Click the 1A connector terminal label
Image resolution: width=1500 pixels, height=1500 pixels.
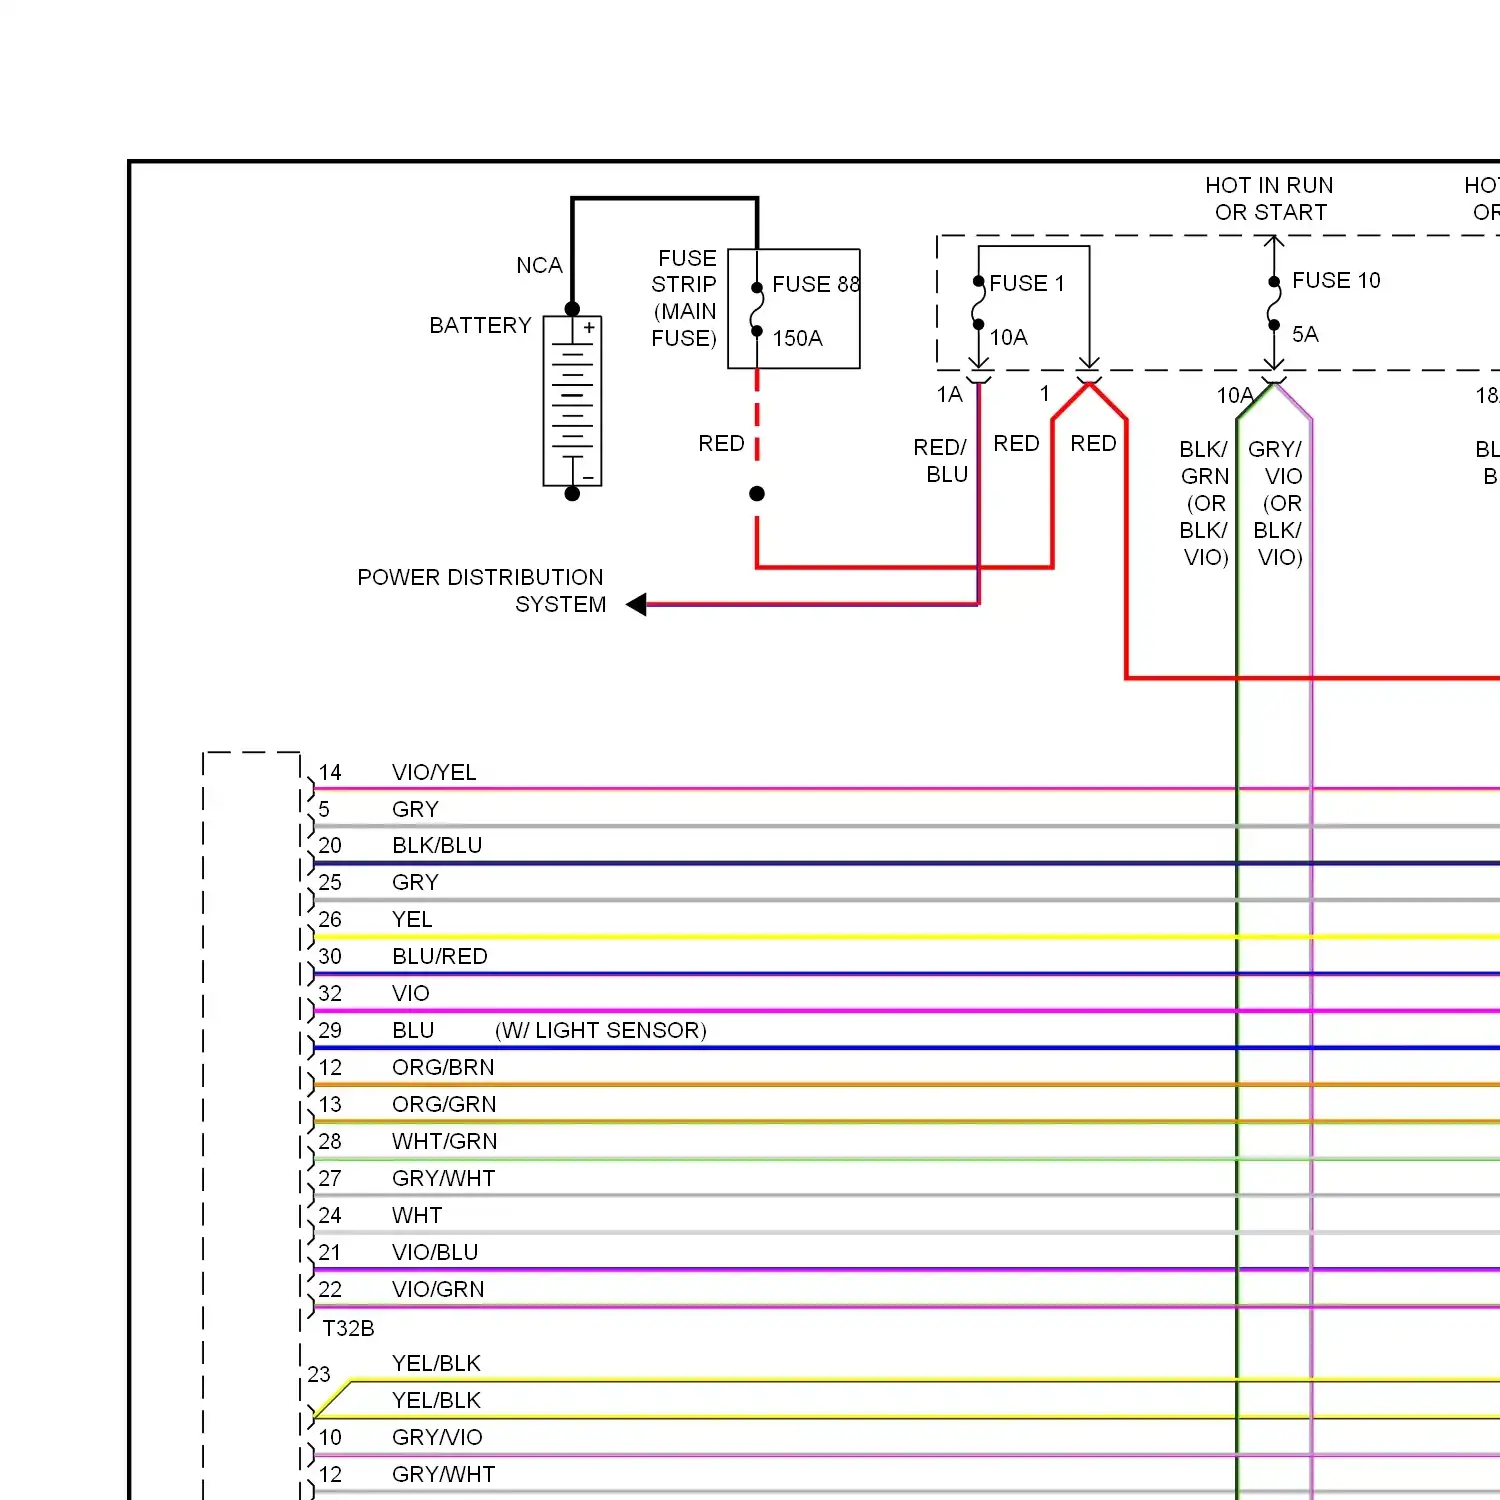[950, 395]
